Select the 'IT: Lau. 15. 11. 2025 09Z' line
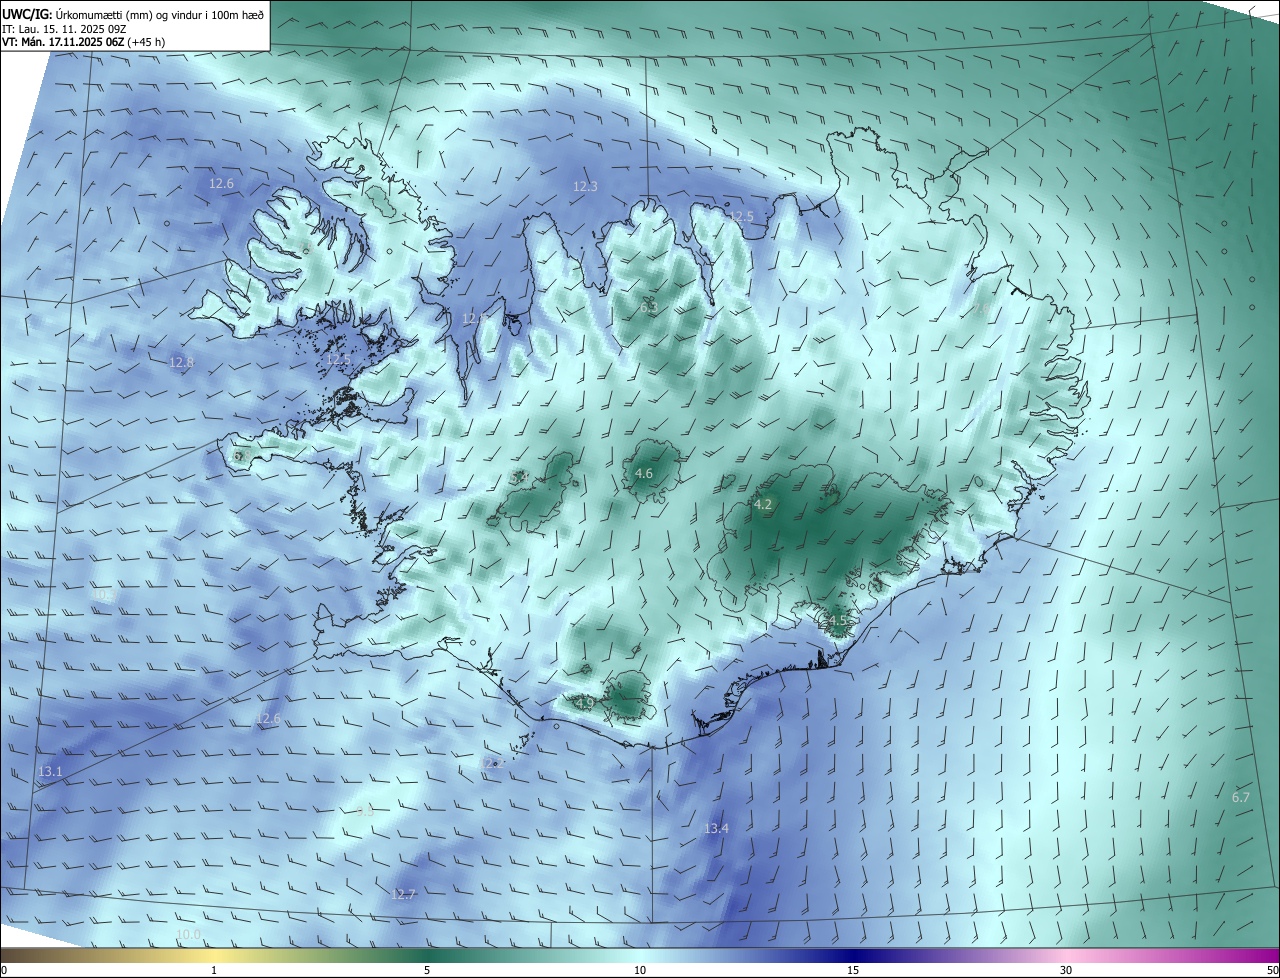 [x=64, y=29]
